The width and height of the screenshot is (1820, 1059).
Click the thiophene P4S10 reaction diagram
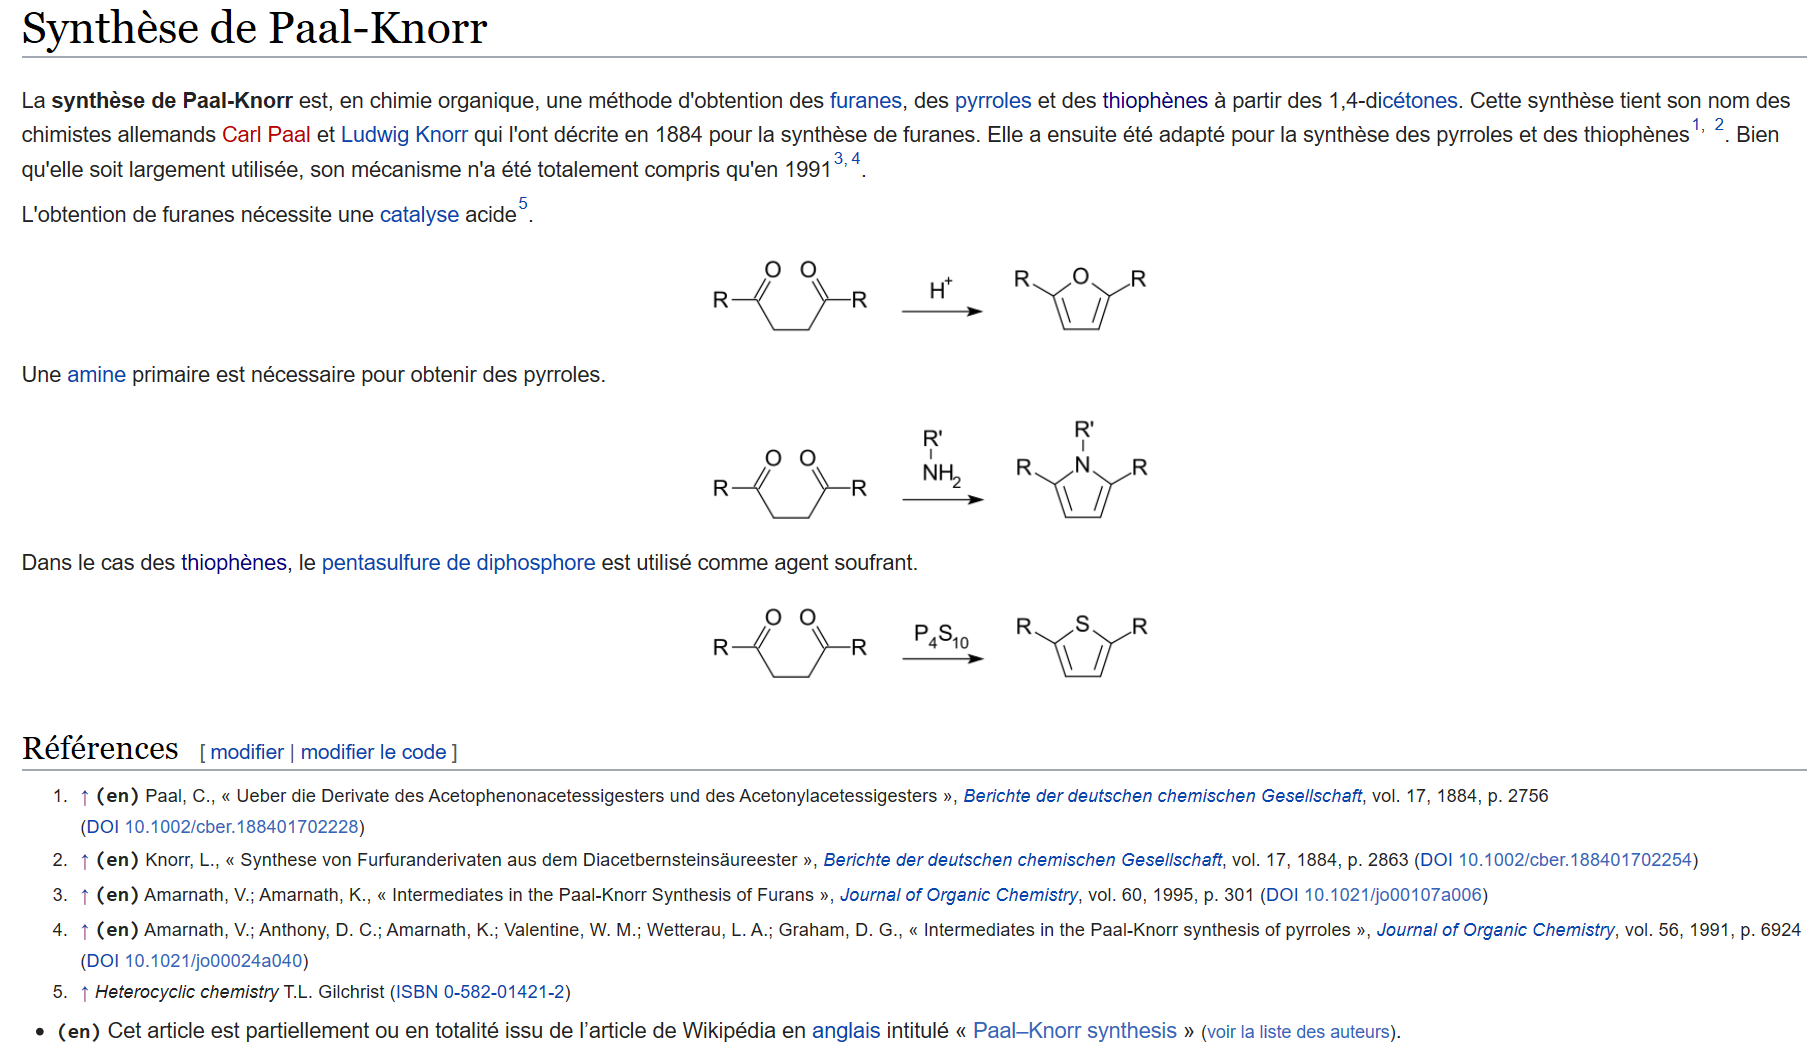pos(929,644)
